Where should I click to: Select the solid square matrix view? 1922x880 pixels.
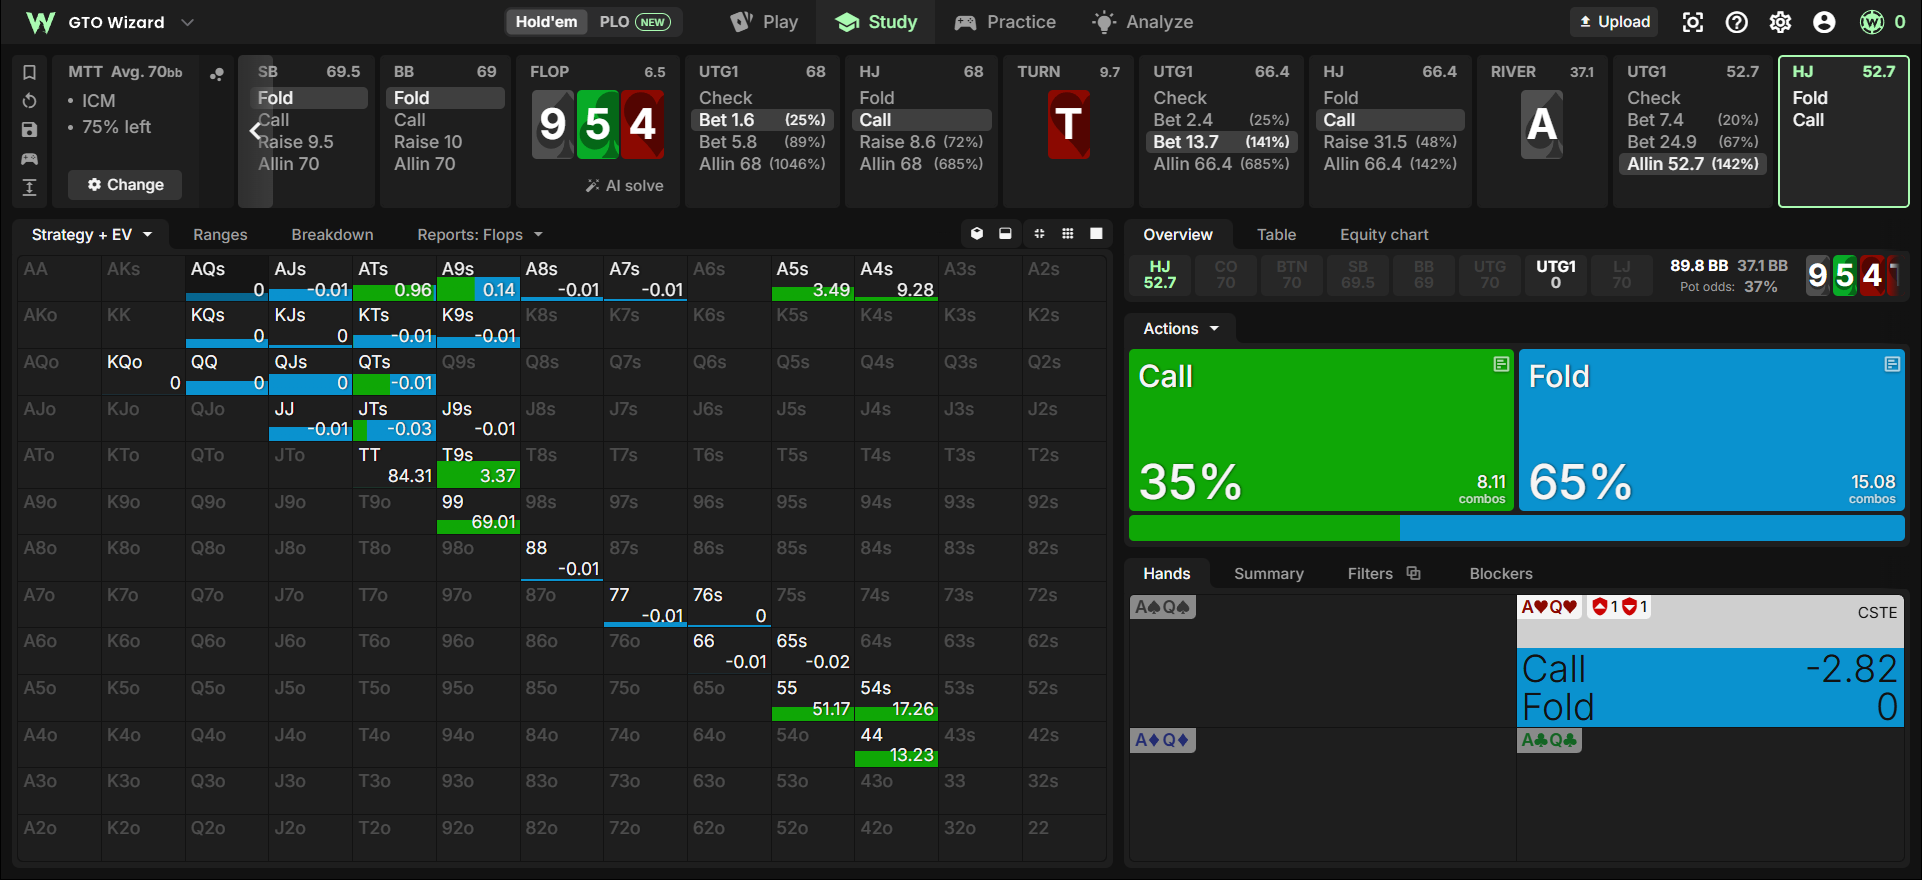click(x=1096, y=234)
